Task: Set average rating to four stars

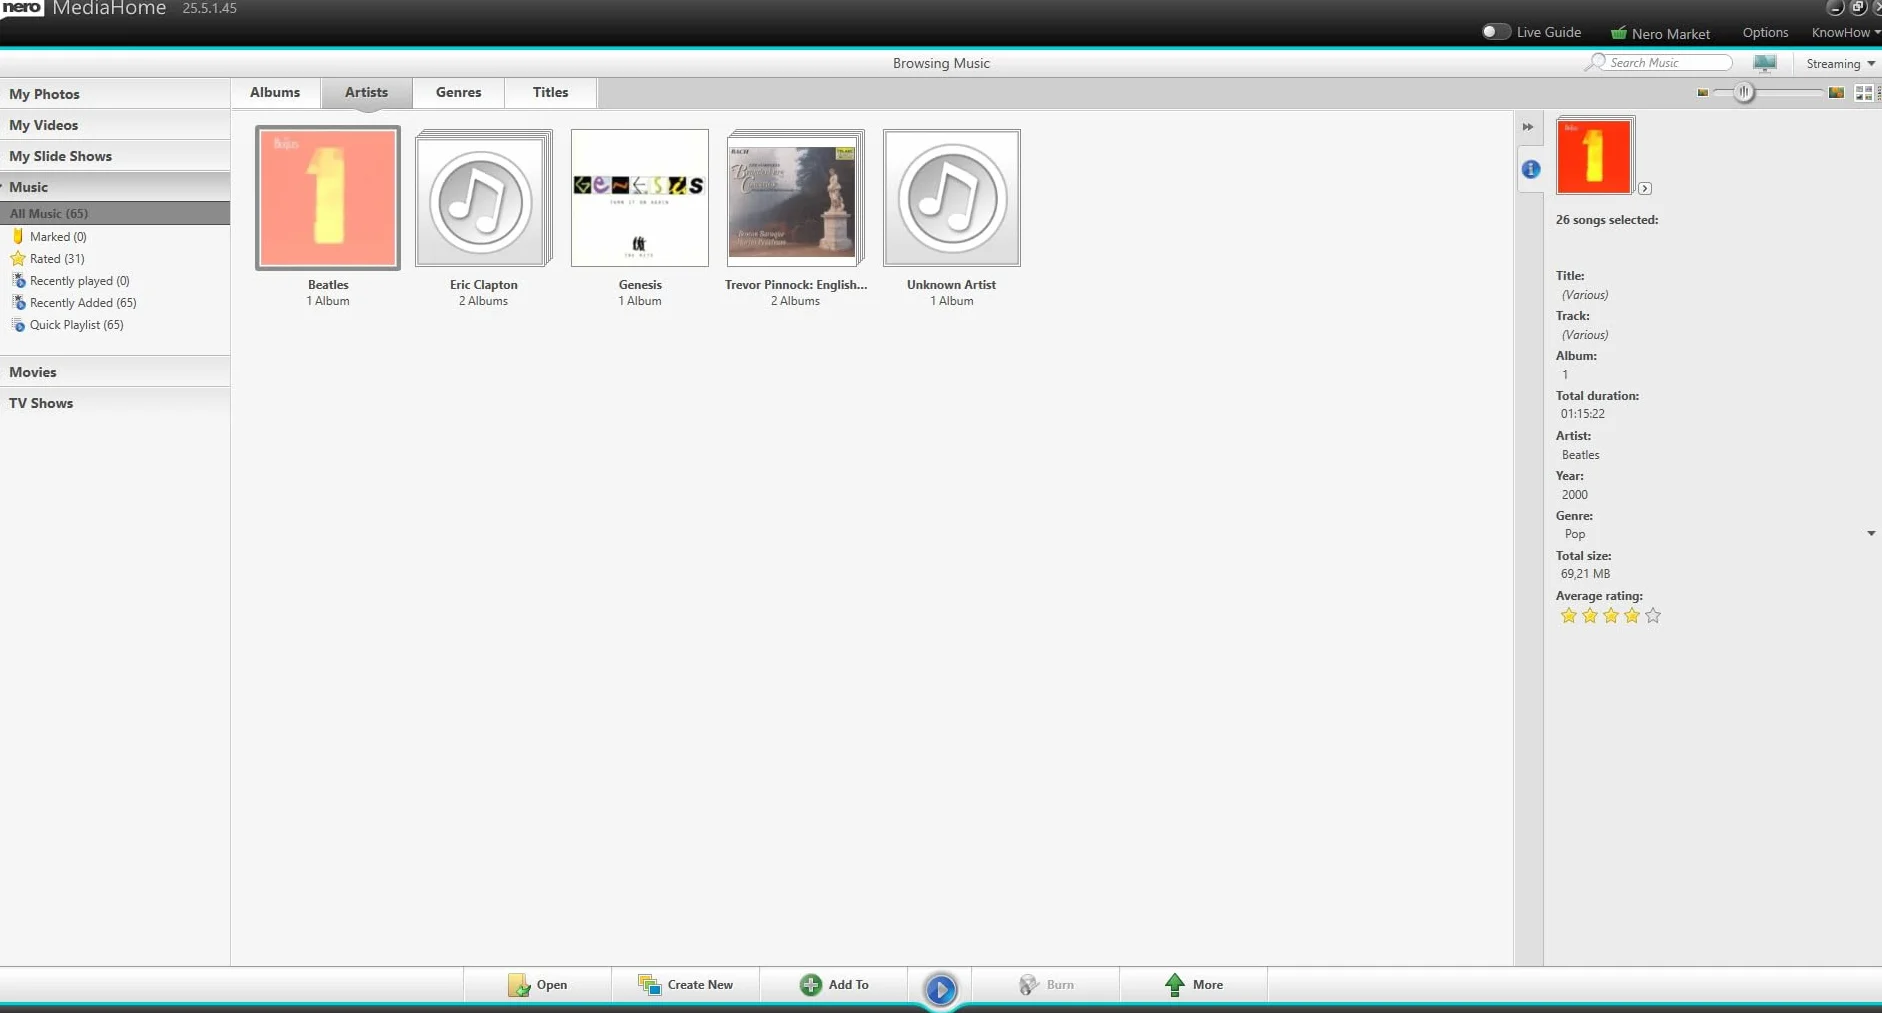Action: click(x=1631, y=616)
